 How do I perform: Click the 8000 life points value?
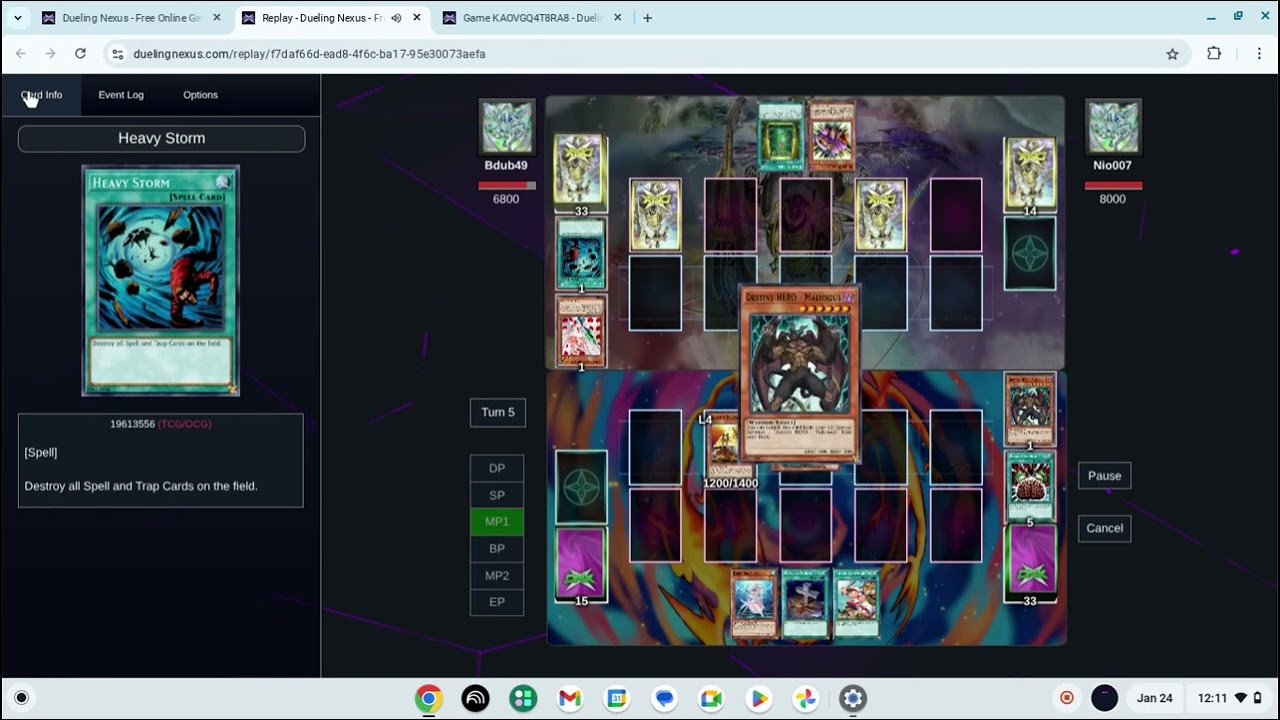[1112, 199]
